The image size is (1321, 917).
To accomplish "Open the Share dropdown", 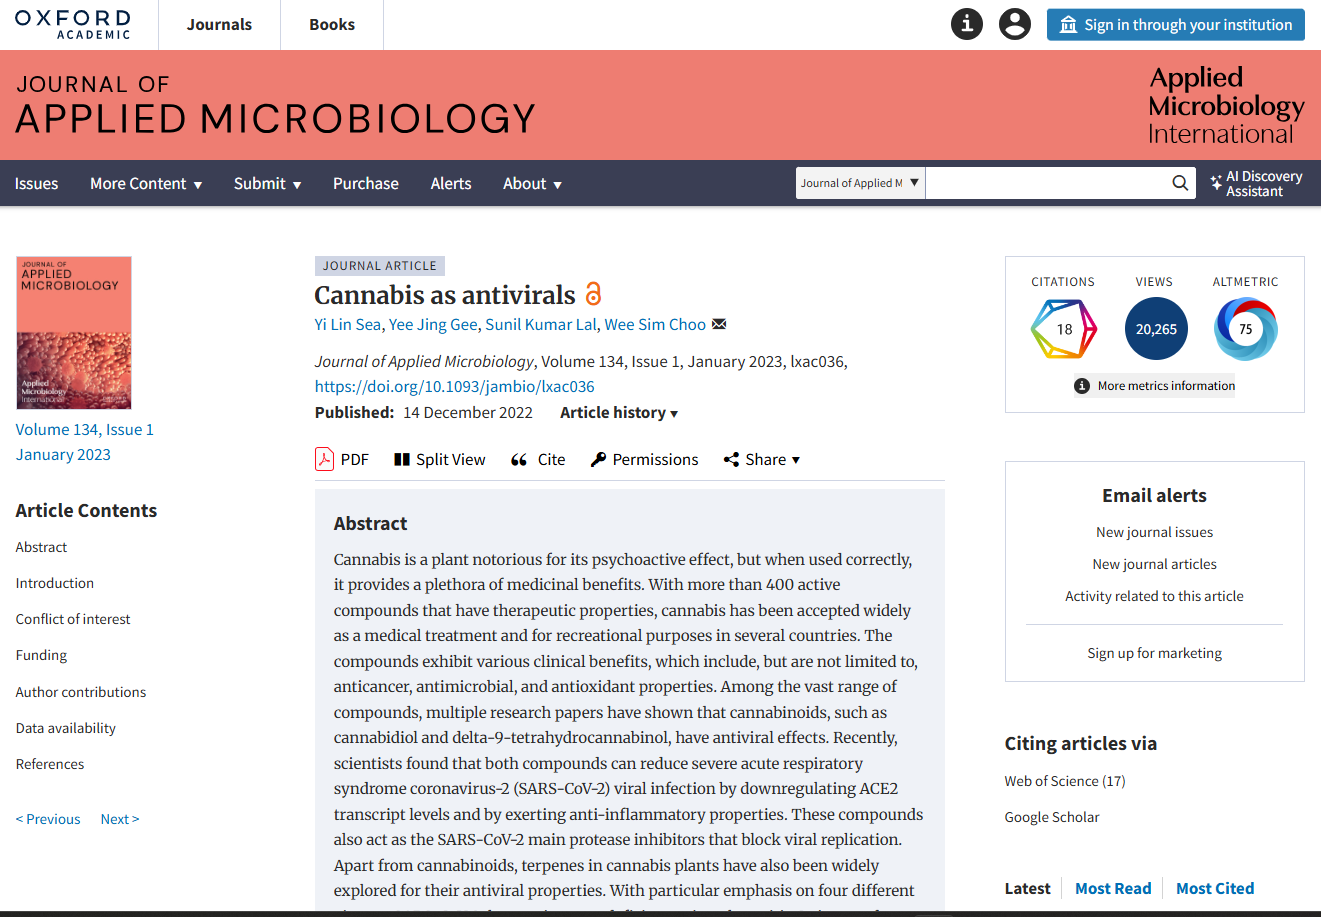I will [762, 460].
